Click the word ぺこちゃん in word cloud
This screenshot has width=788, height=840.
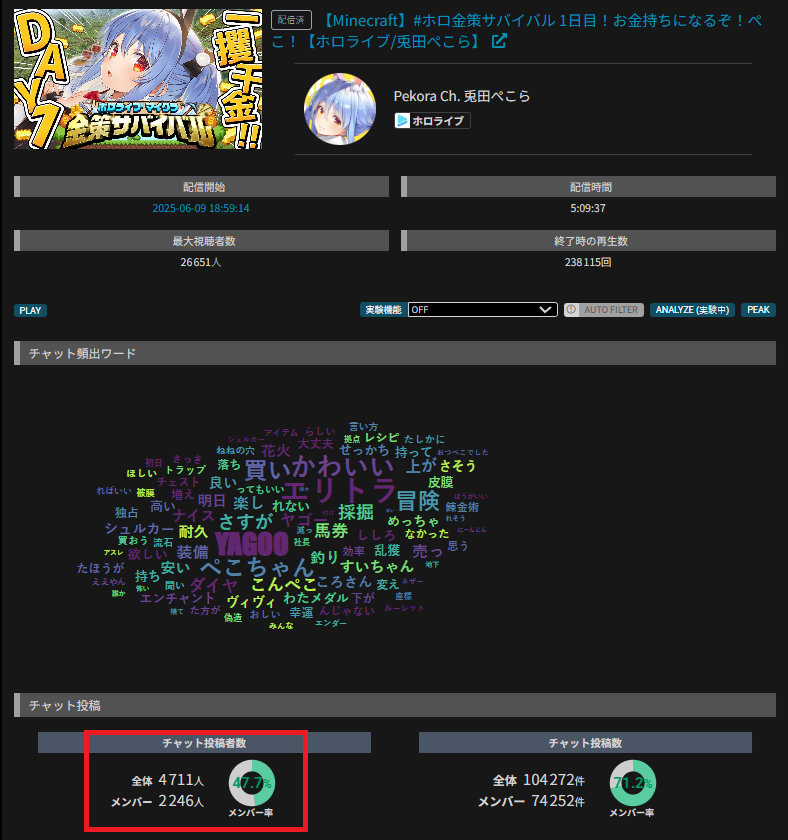[x=257, y=567]
